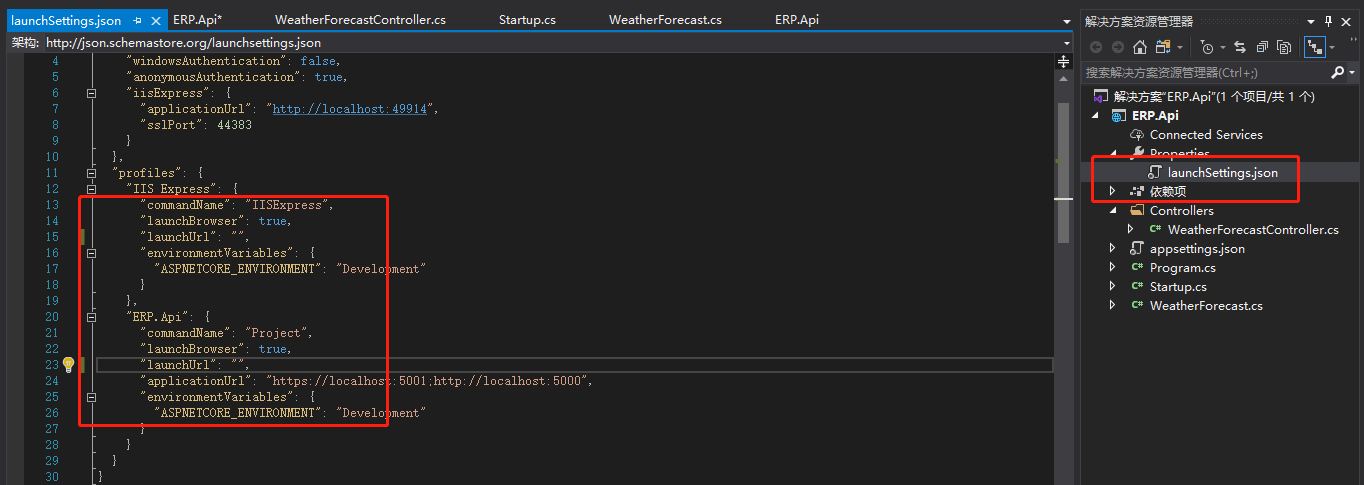Click the search magnifier icon in Solution Explorer
This screenshot has width=1364, height=485.
tap(1338, 72)
